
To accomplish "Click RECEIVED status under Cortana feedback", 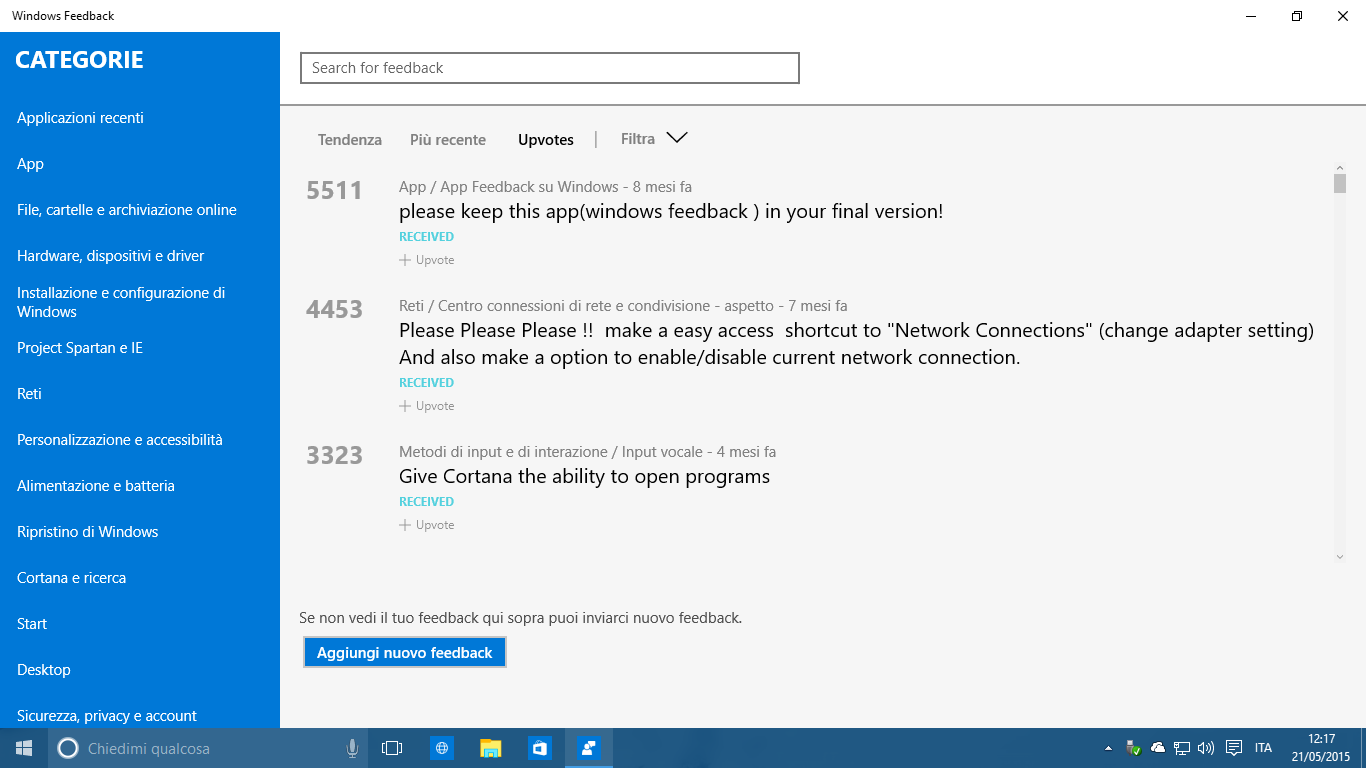I will pyautogui.click(x=426, y=502).
